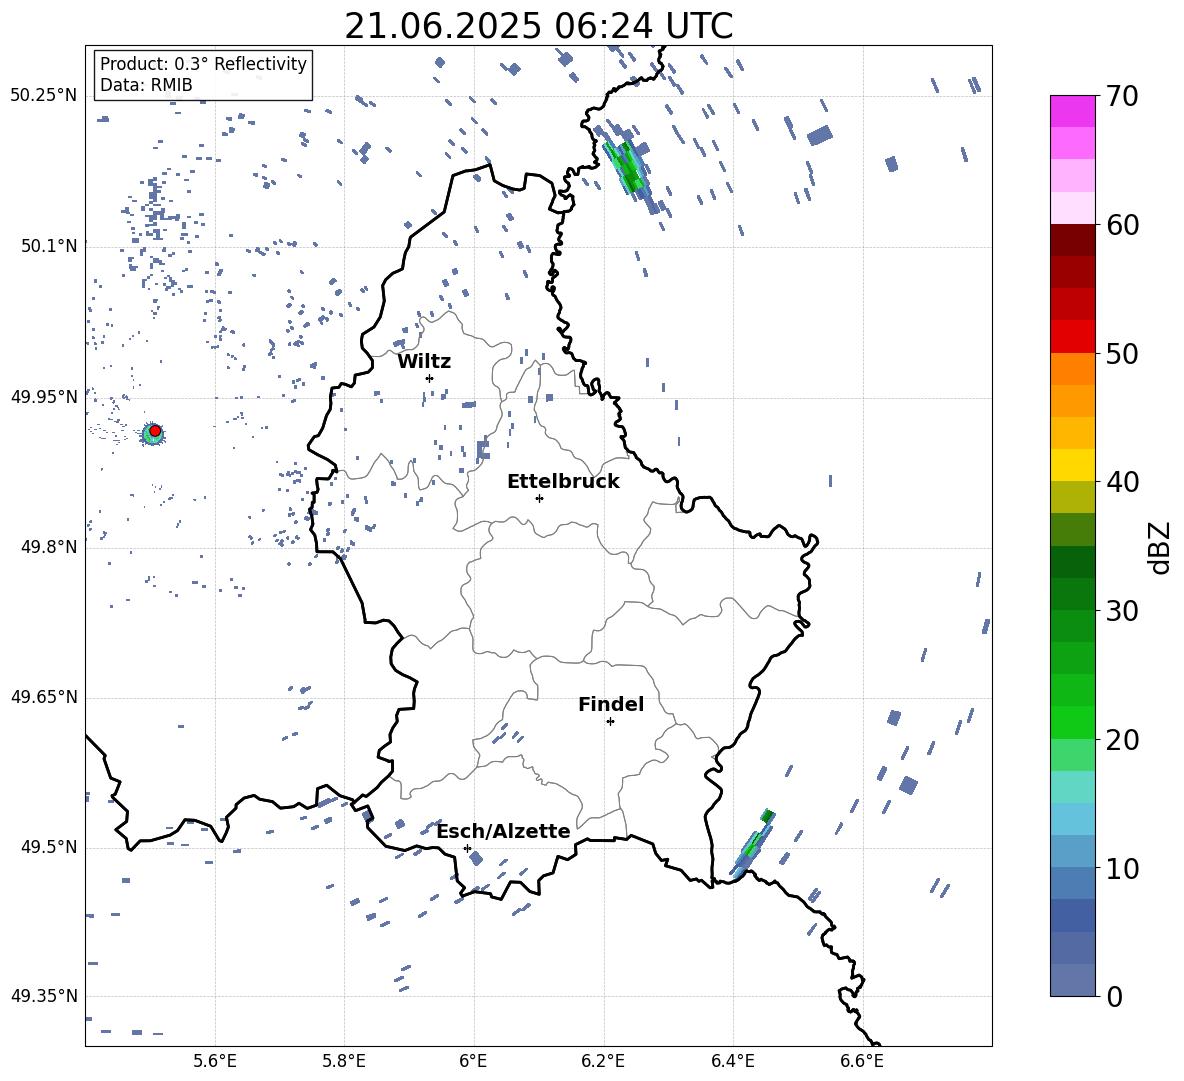Click the 50.1°N latitude tick label
Viewport: 1184px width, 1081px height.
pos(49,246)
